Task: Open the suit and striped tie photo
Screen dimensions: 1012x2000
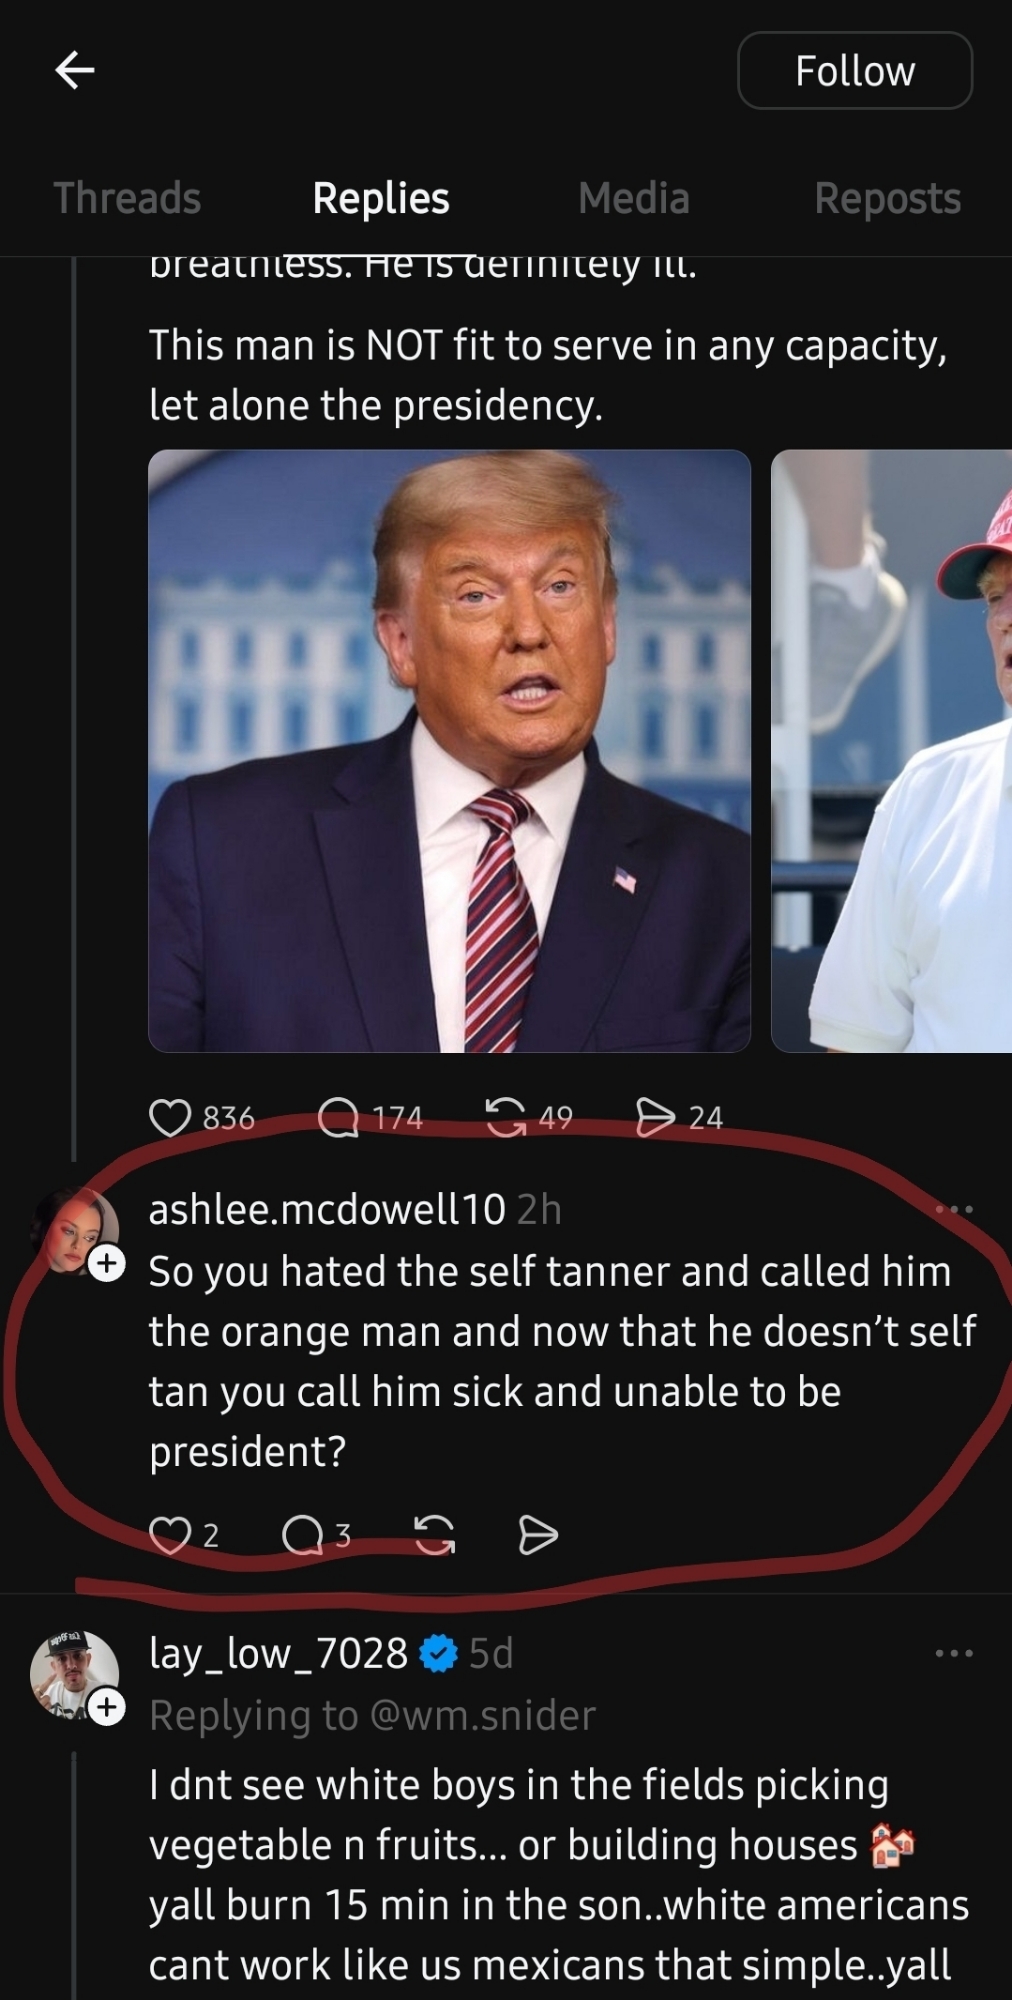Action: click(449, 751)
